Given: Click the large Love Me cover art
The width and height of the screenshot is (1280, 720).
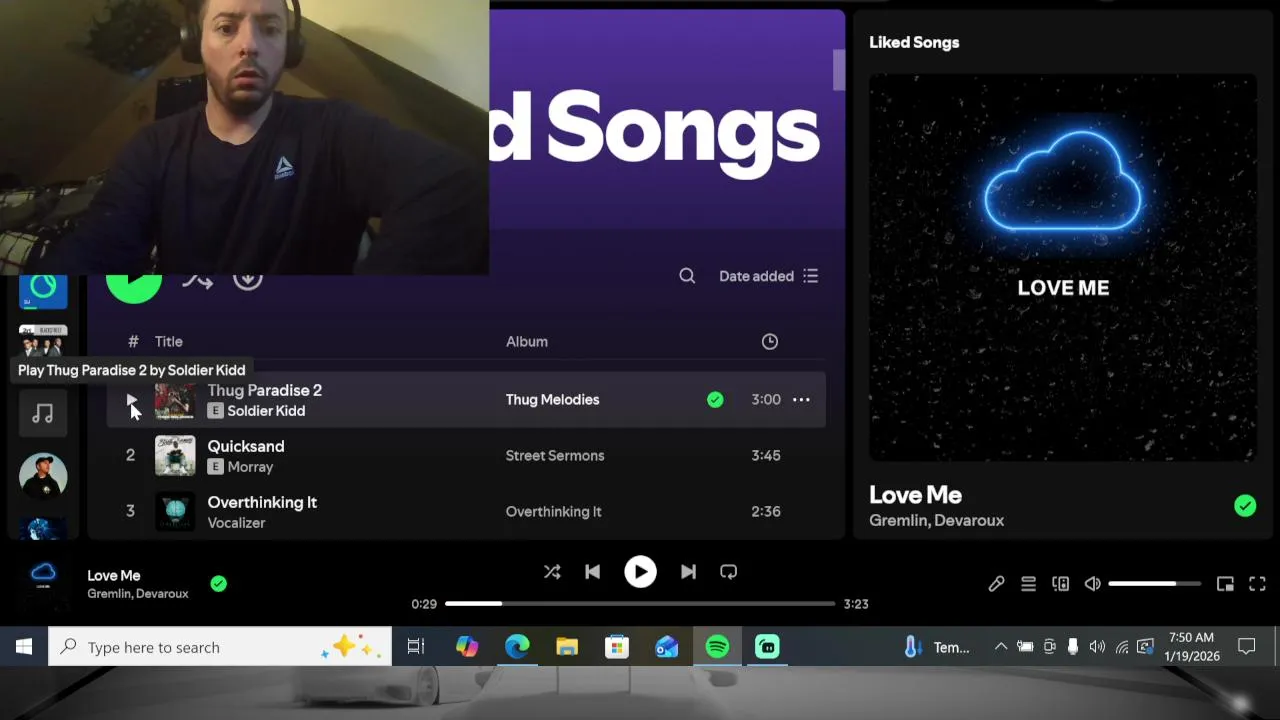Looking at the screenshot, I should click(x=1063, y=267).
